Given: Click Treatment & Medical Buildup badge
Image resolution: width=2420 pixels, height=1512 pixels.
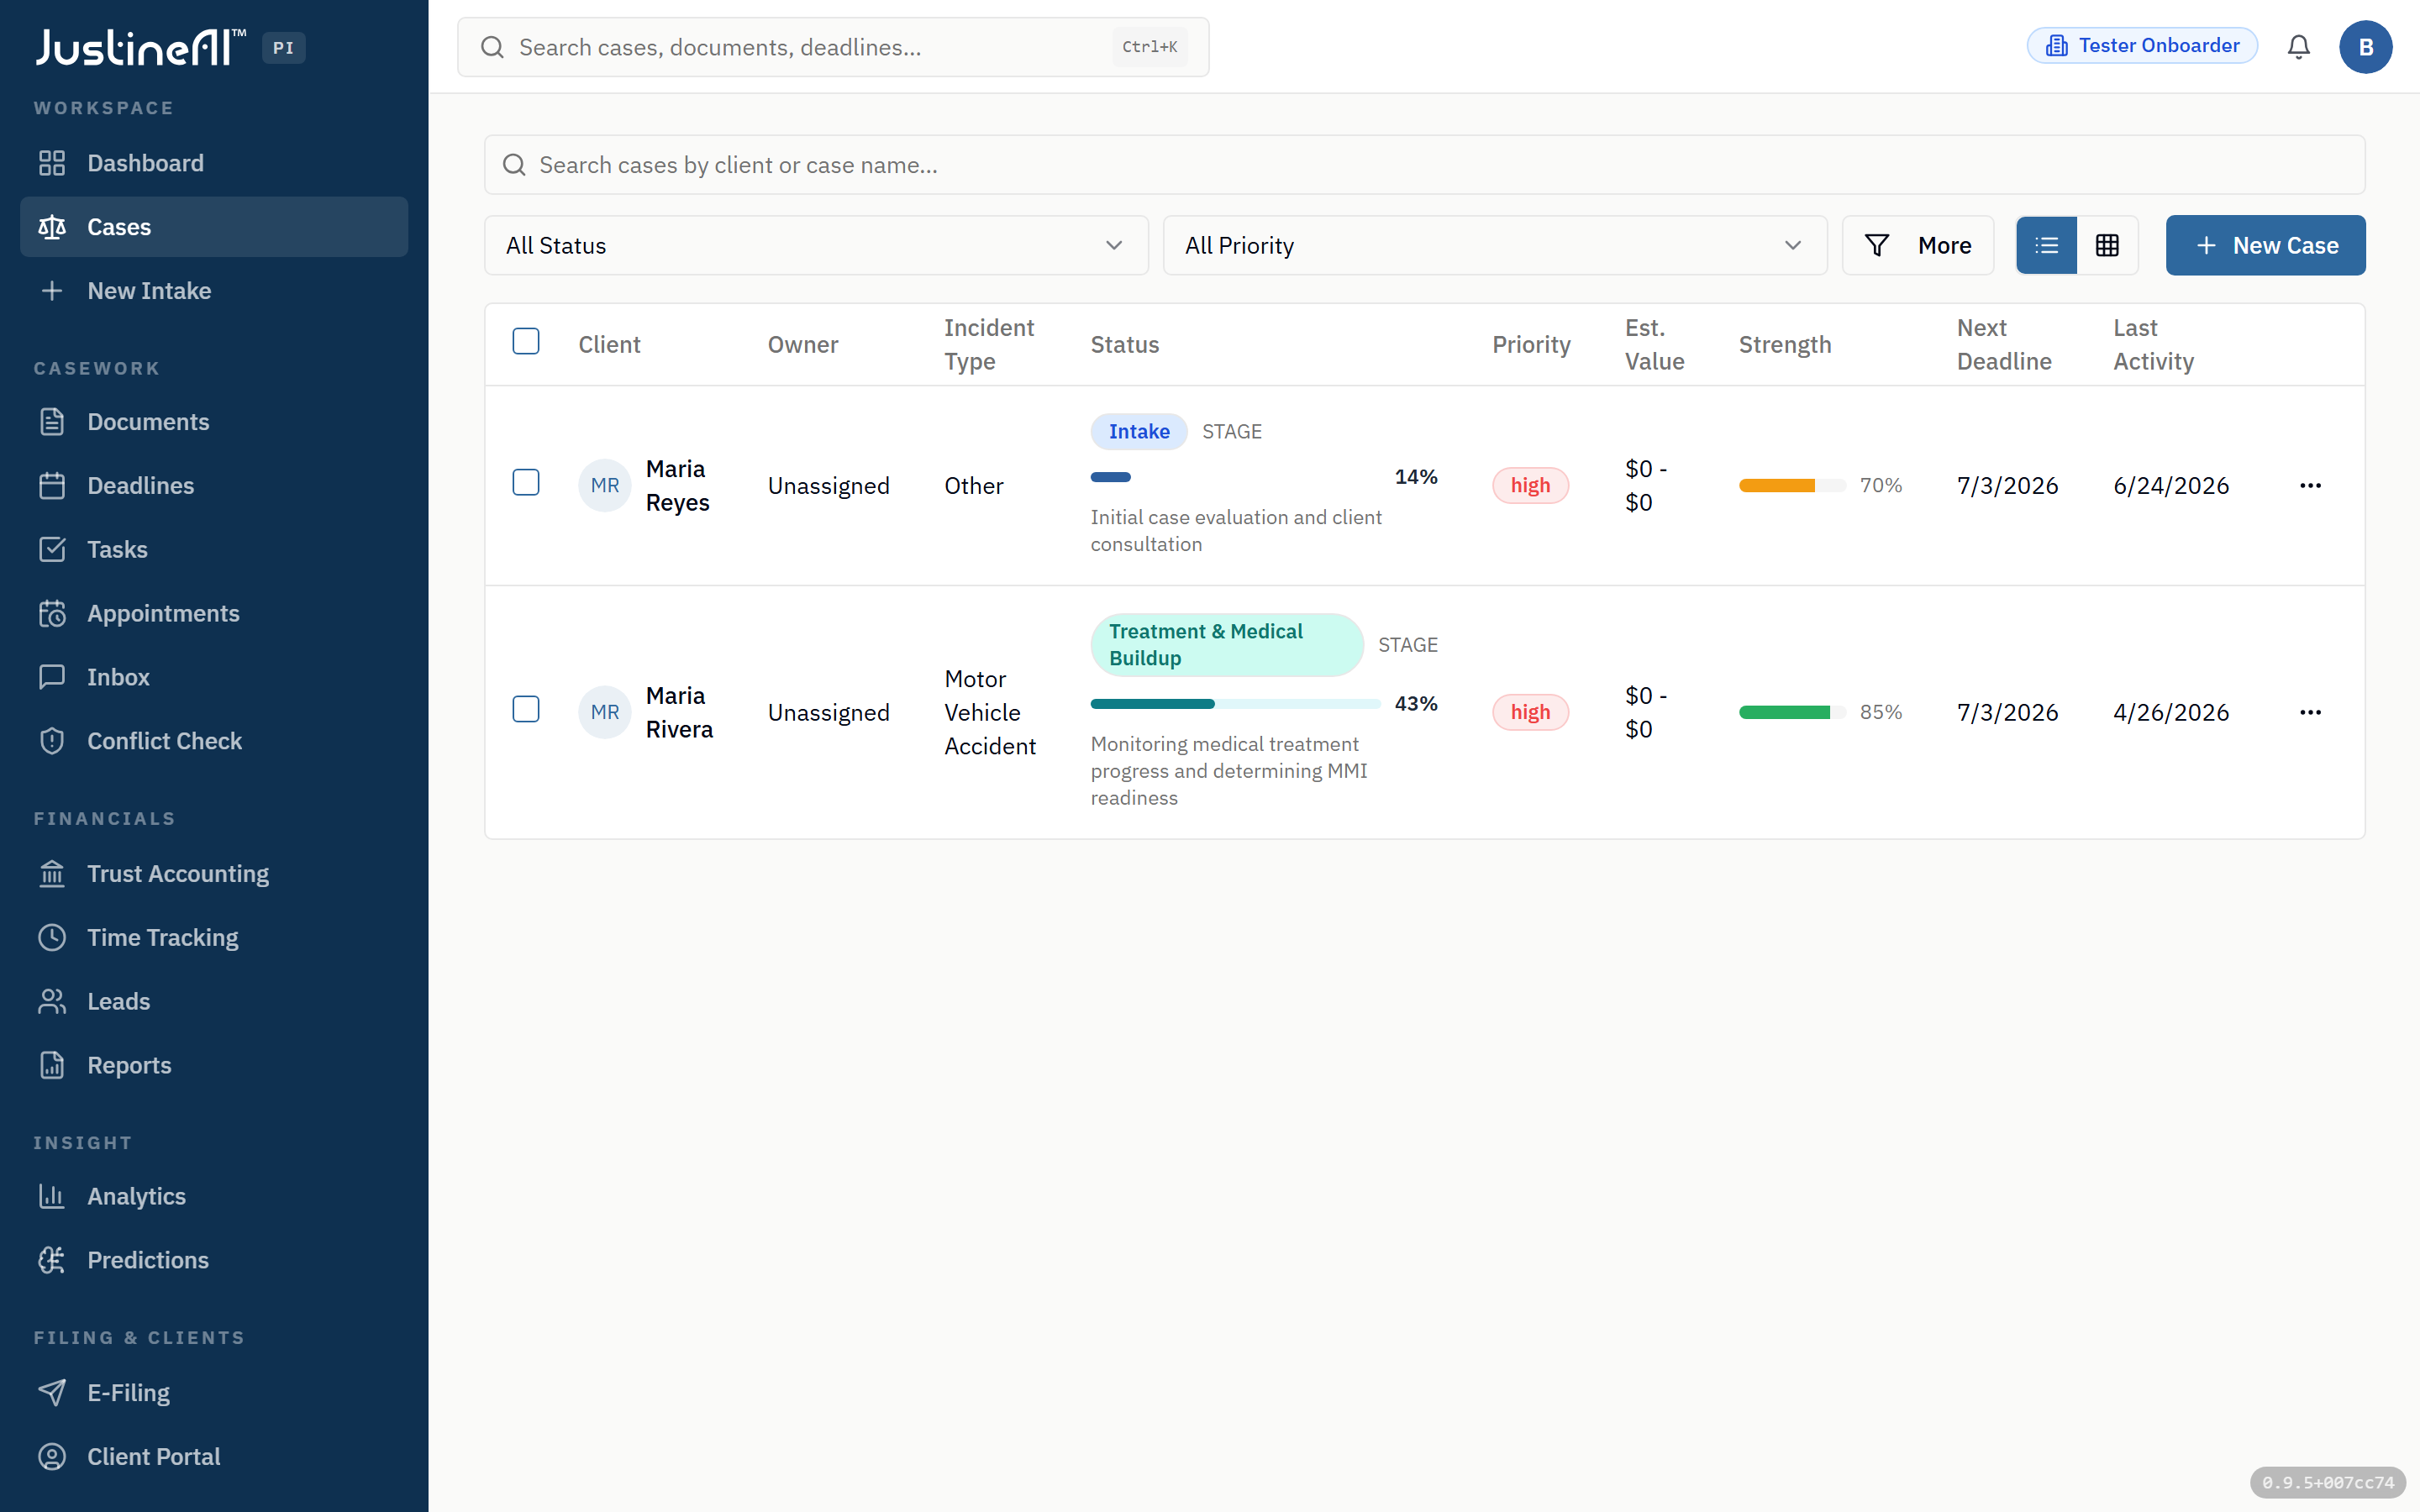Looking at the screenshot, I should [1226, 645].
